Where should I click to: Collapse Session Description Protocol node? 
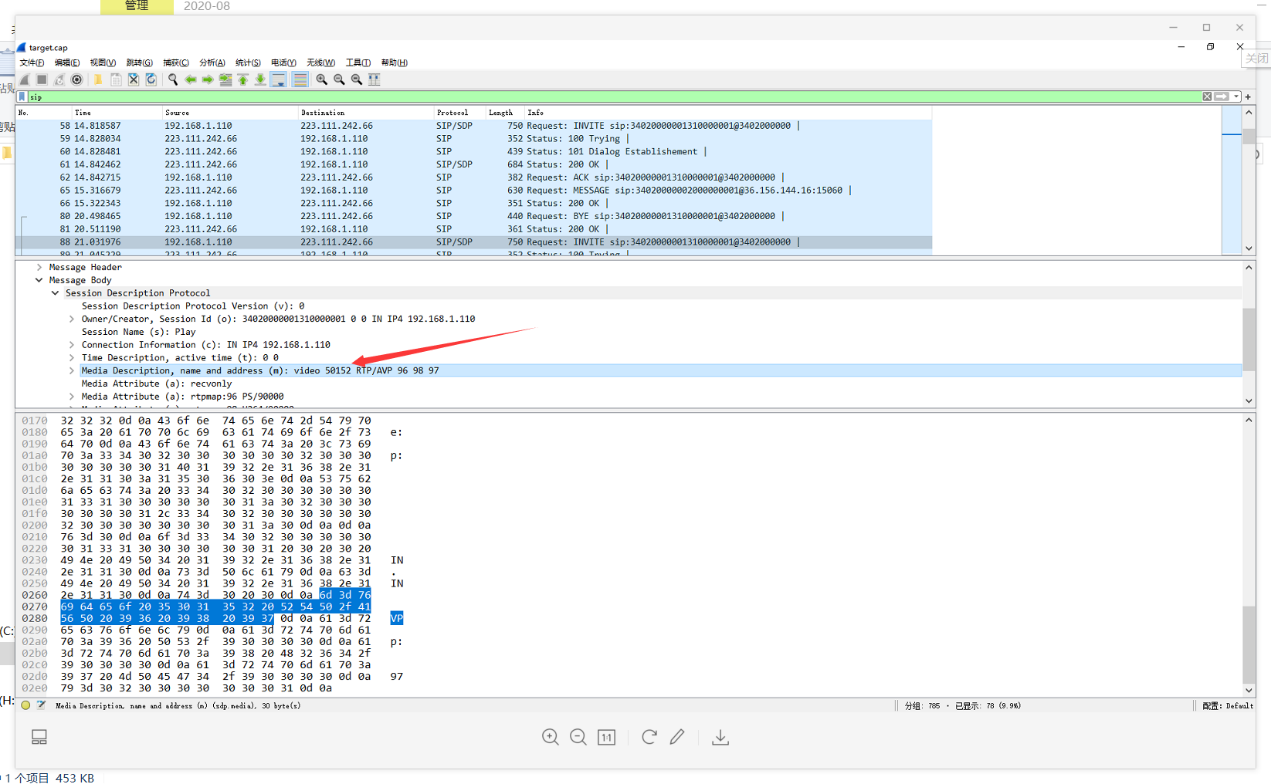pos(55,293)
